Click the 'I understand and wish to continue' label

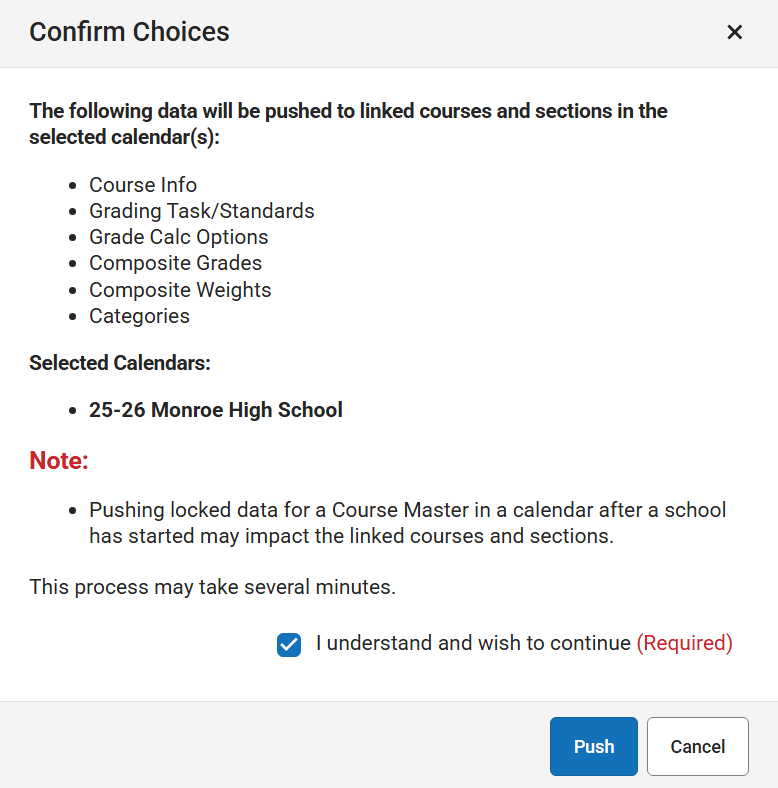473,643
